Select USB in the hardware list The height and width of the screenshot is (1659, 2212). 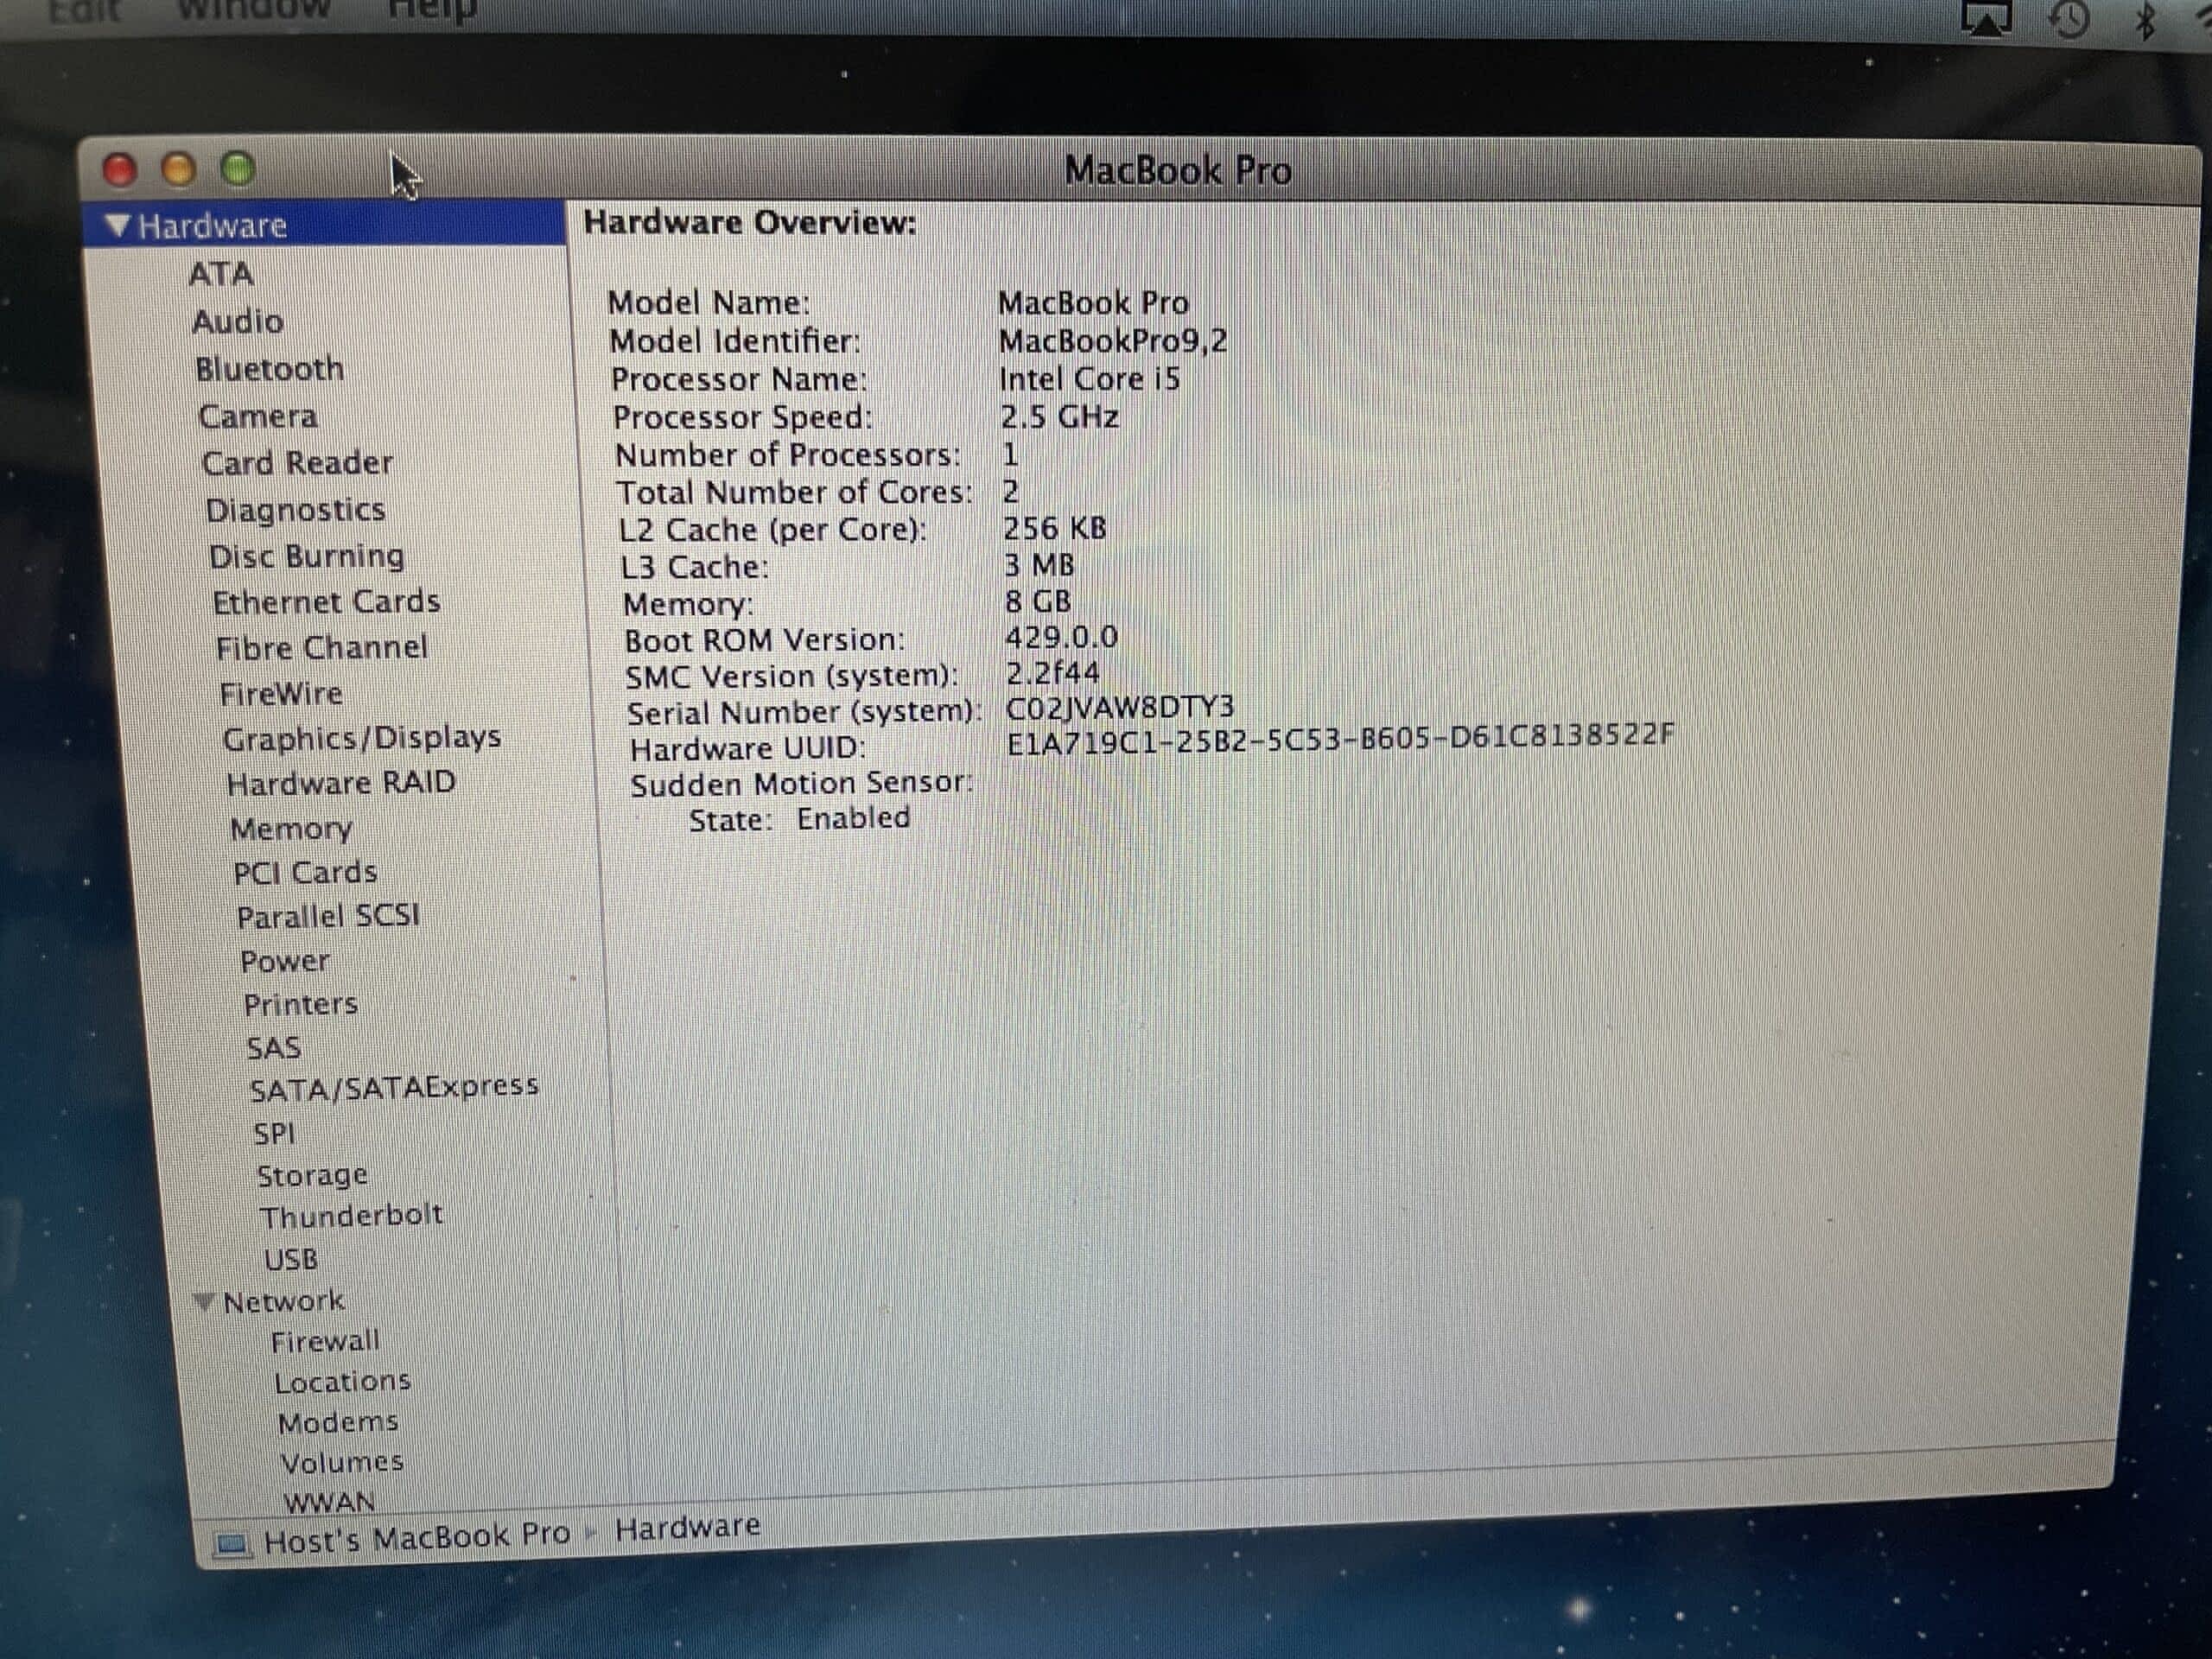pos(291,1259)
